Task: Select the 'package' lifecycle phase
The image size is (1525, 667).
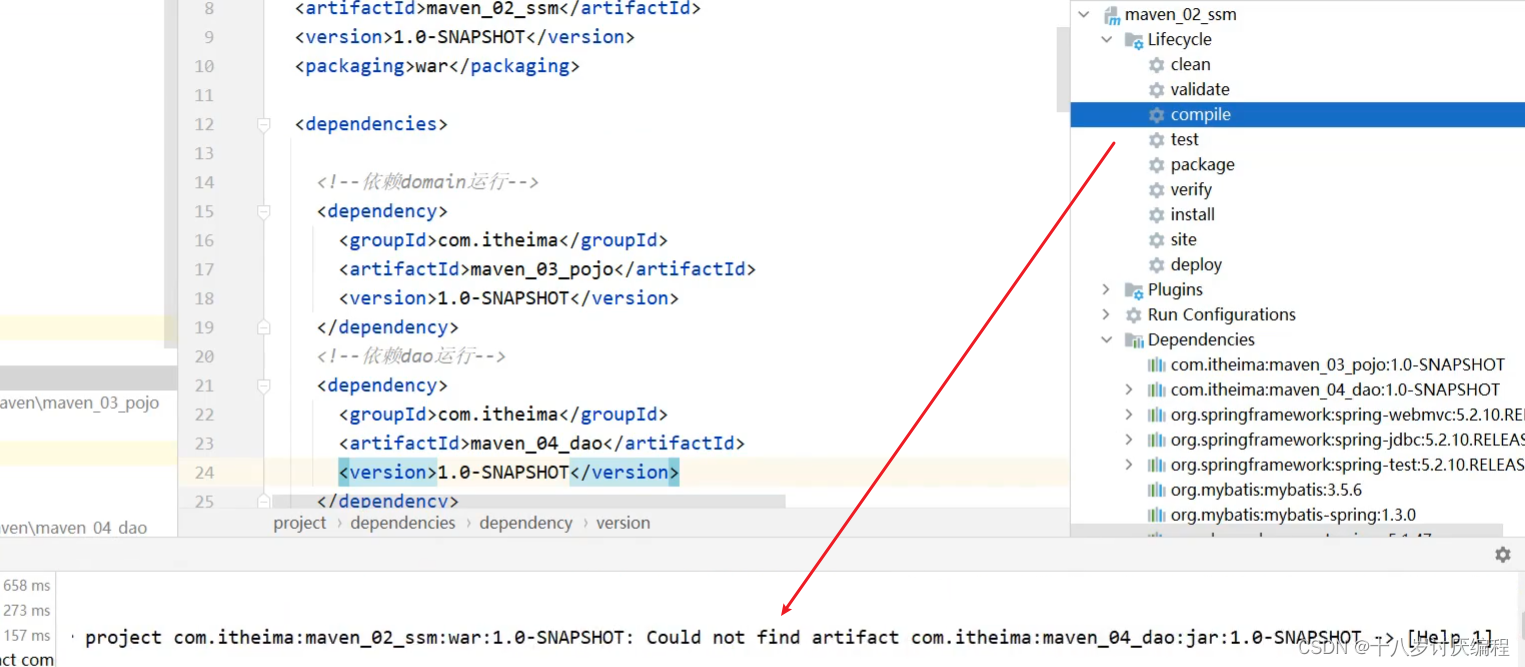Action: pos(1203,165)
